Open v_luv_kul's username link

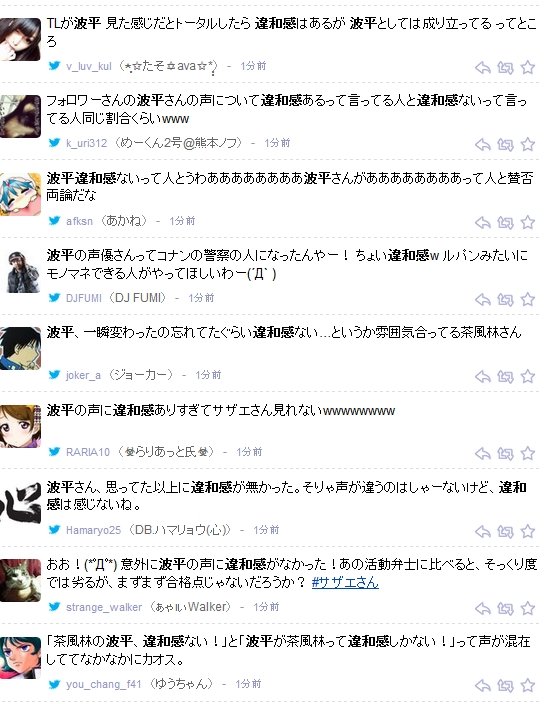tap(88, 66)
